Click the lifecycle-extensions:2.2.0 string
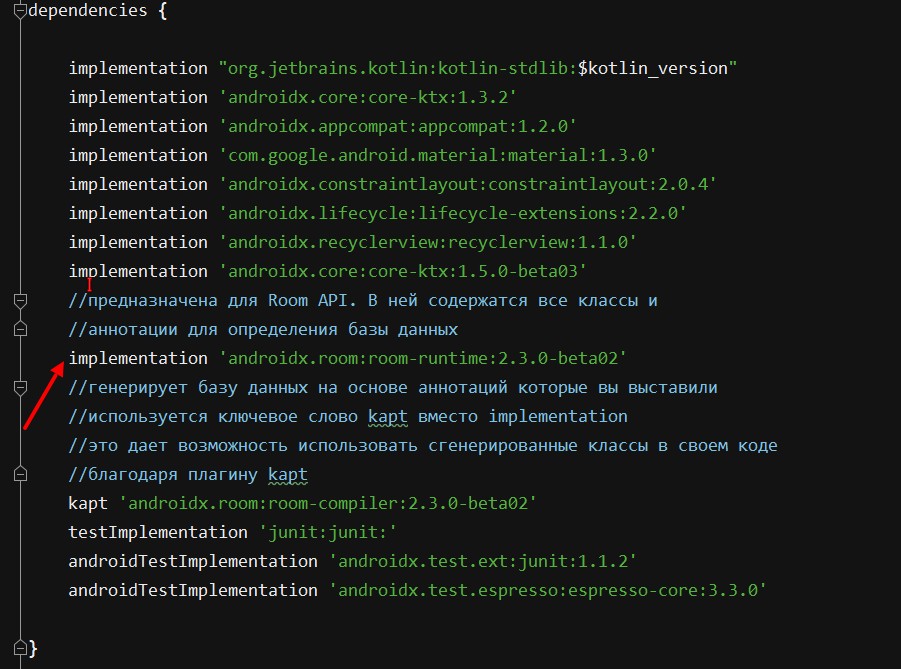Screen dimensions: 901x669 [452, 213]
